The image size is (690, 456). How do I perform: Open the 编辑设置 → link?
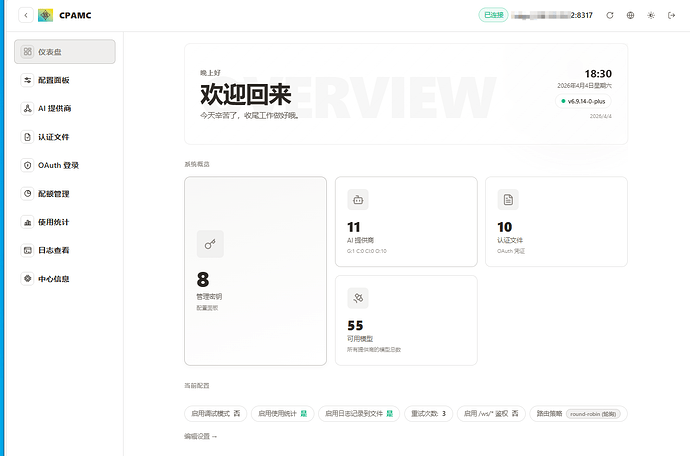[201, 436]
